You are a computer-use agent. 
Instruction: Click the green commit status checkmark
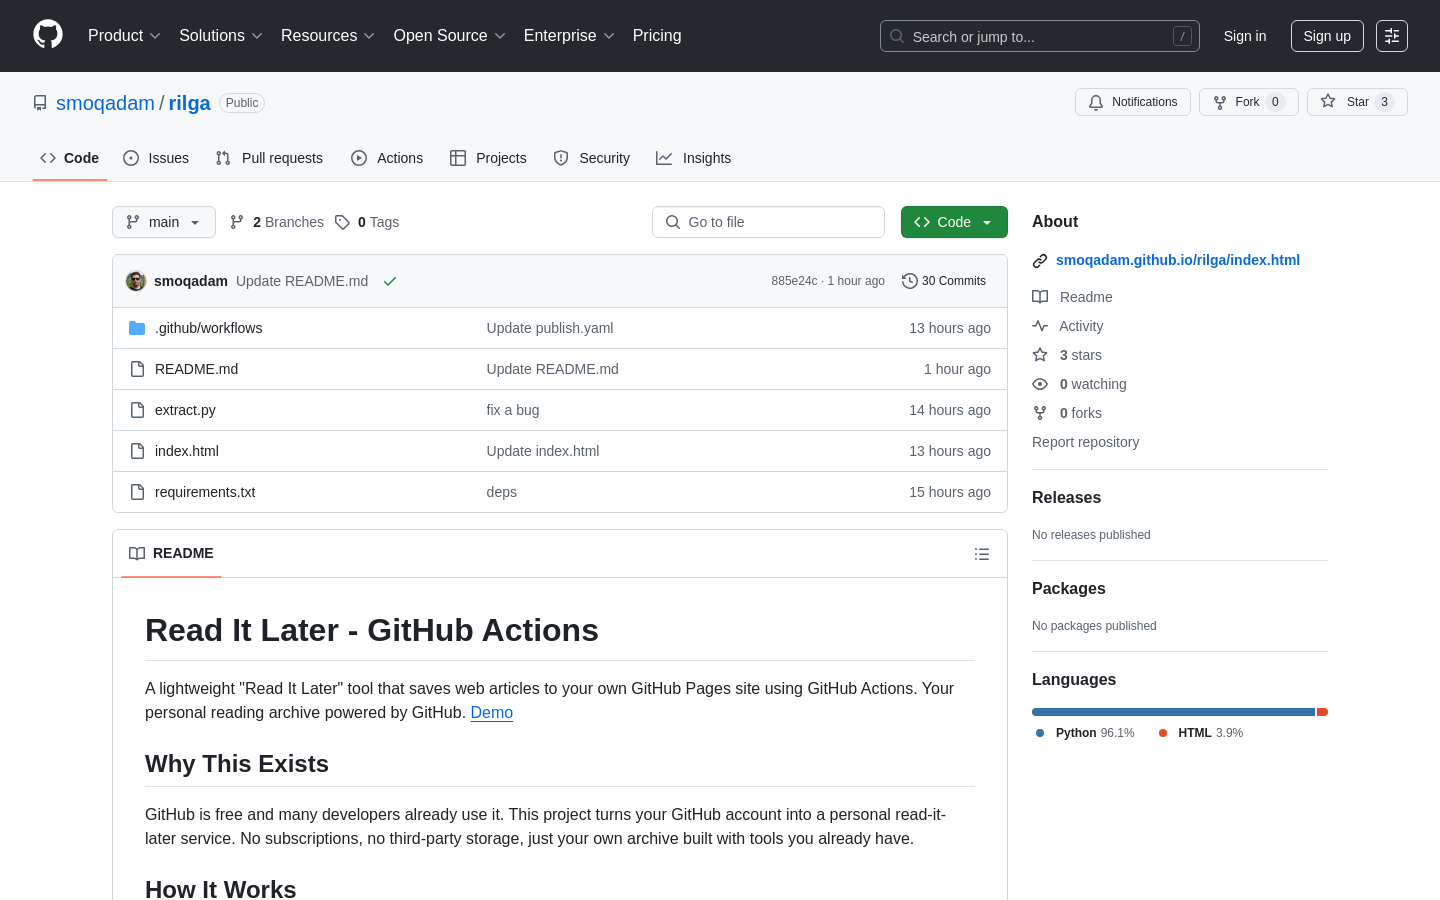(390, 281)
